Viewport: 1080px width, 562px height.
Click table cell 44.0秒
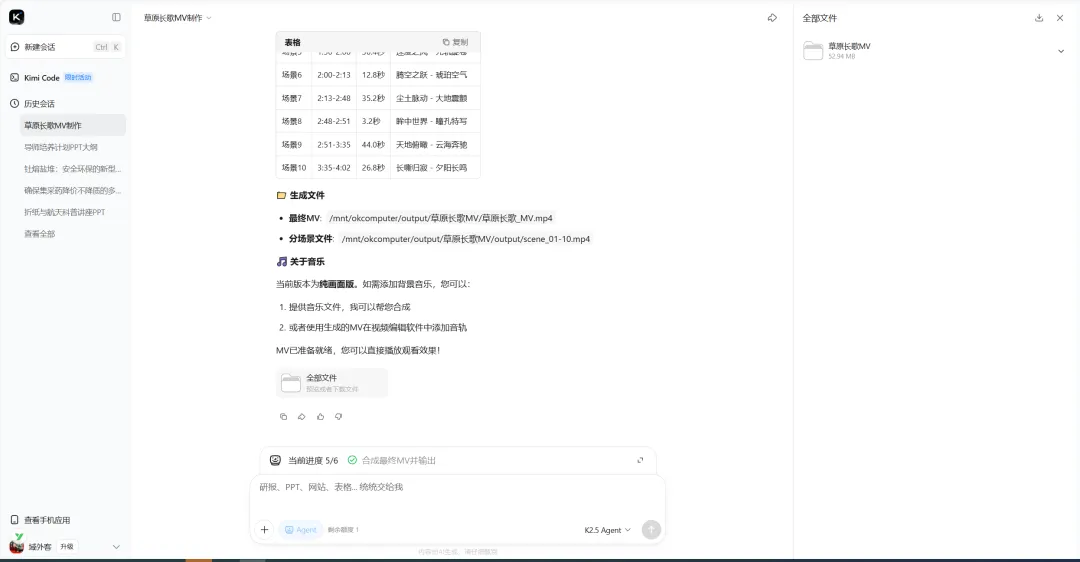[x=373, y=145]
